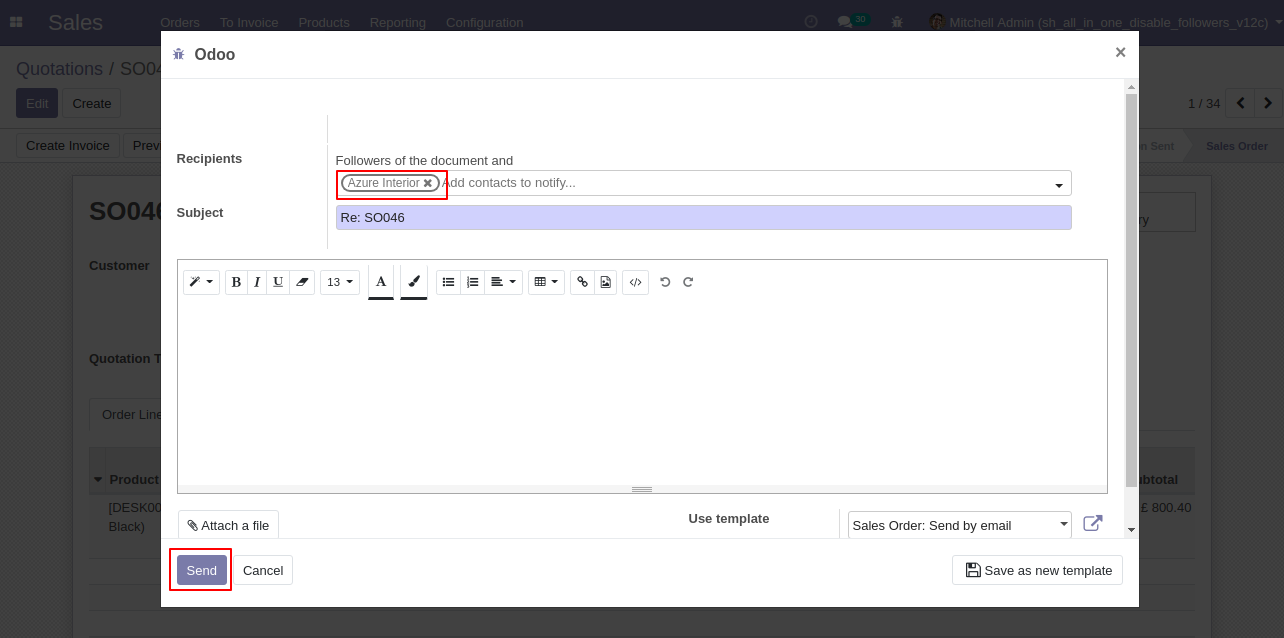Click the eraser remove-format icon
The width and height of the screenshot is (1284, 638).
tap(302, 282)
